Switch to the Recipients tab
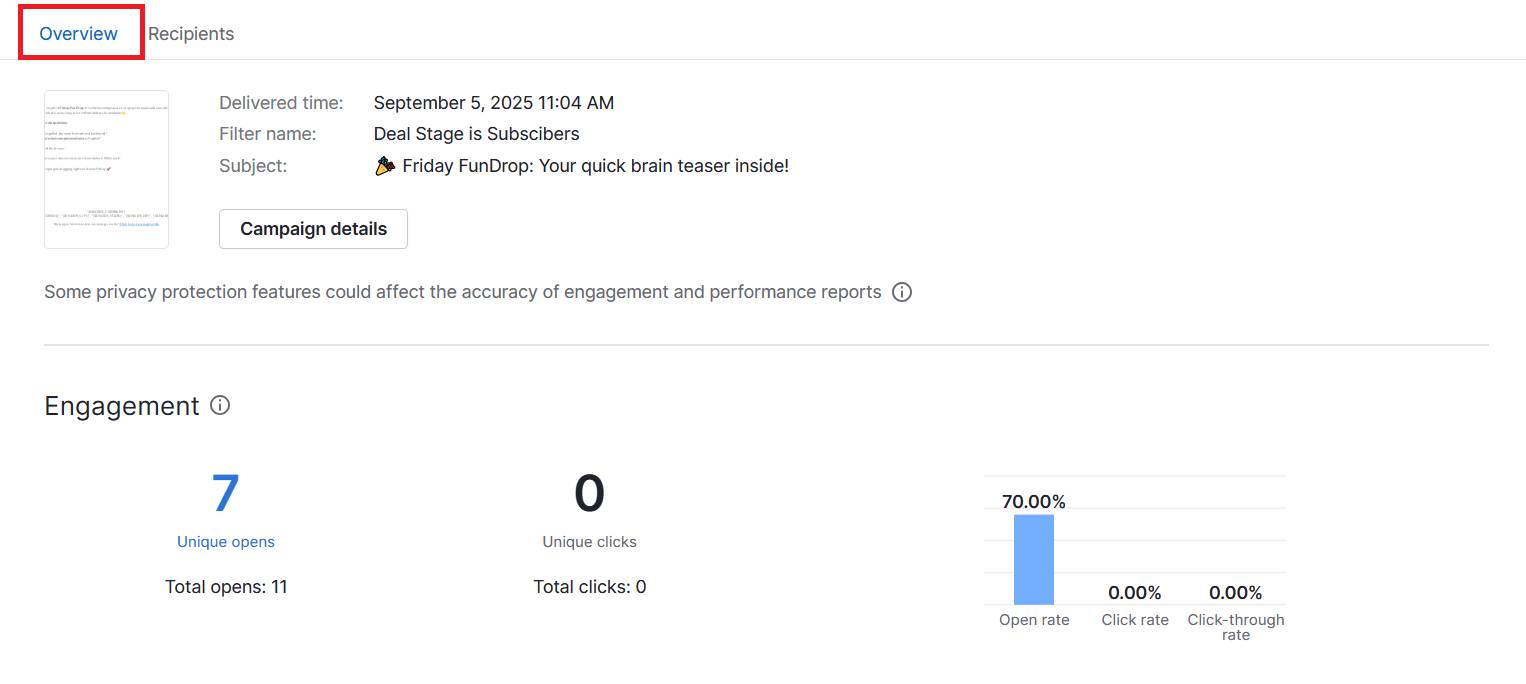1526x684 pixels. (x=190, y=33)
